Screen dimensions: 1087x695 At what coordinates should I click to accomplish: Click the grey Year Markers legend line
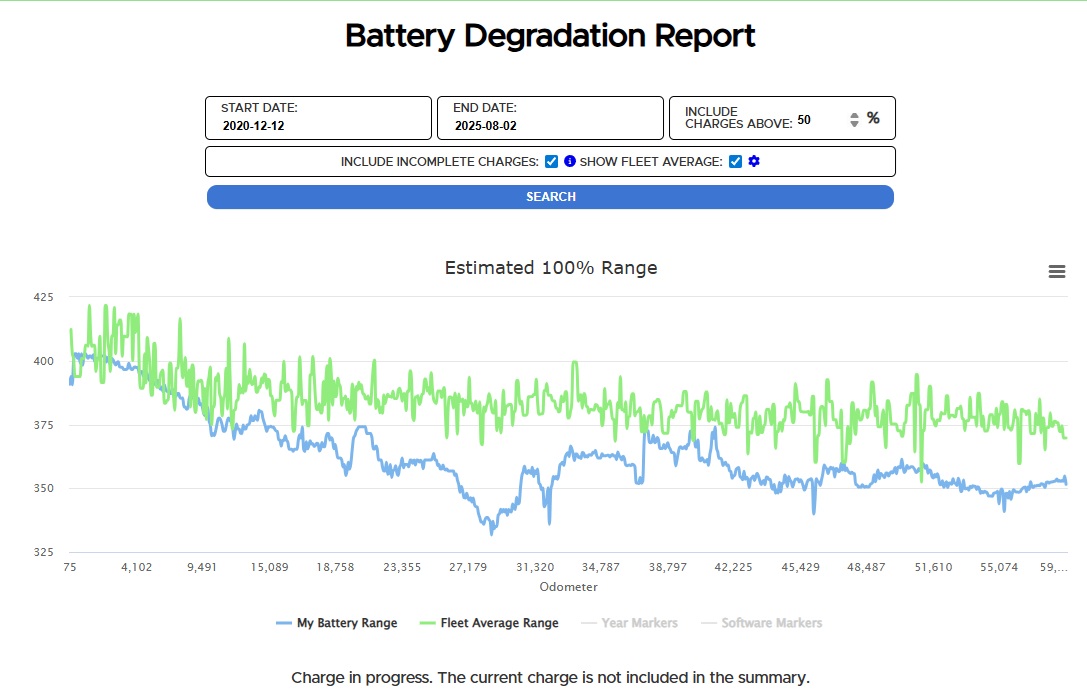pyautogui.click(x=589, y=624)
